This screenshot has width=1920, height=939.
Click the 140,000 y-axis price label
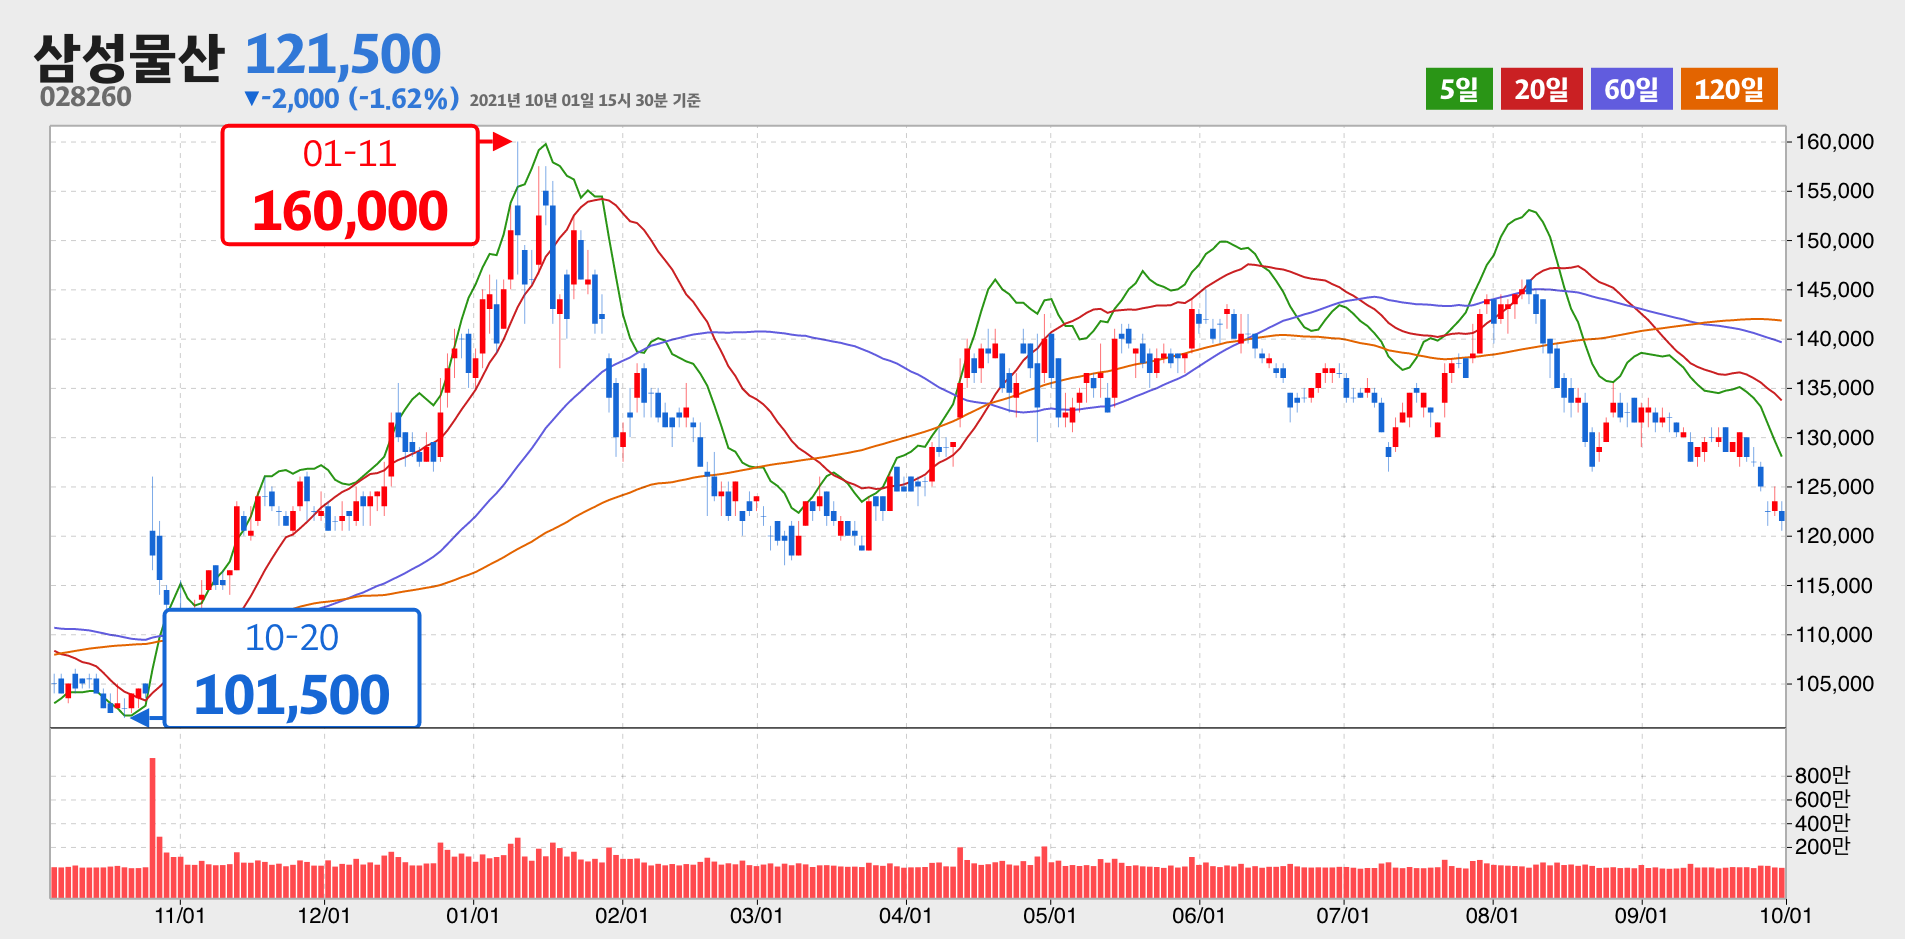pyautogui.click(x=1834, y=339)
